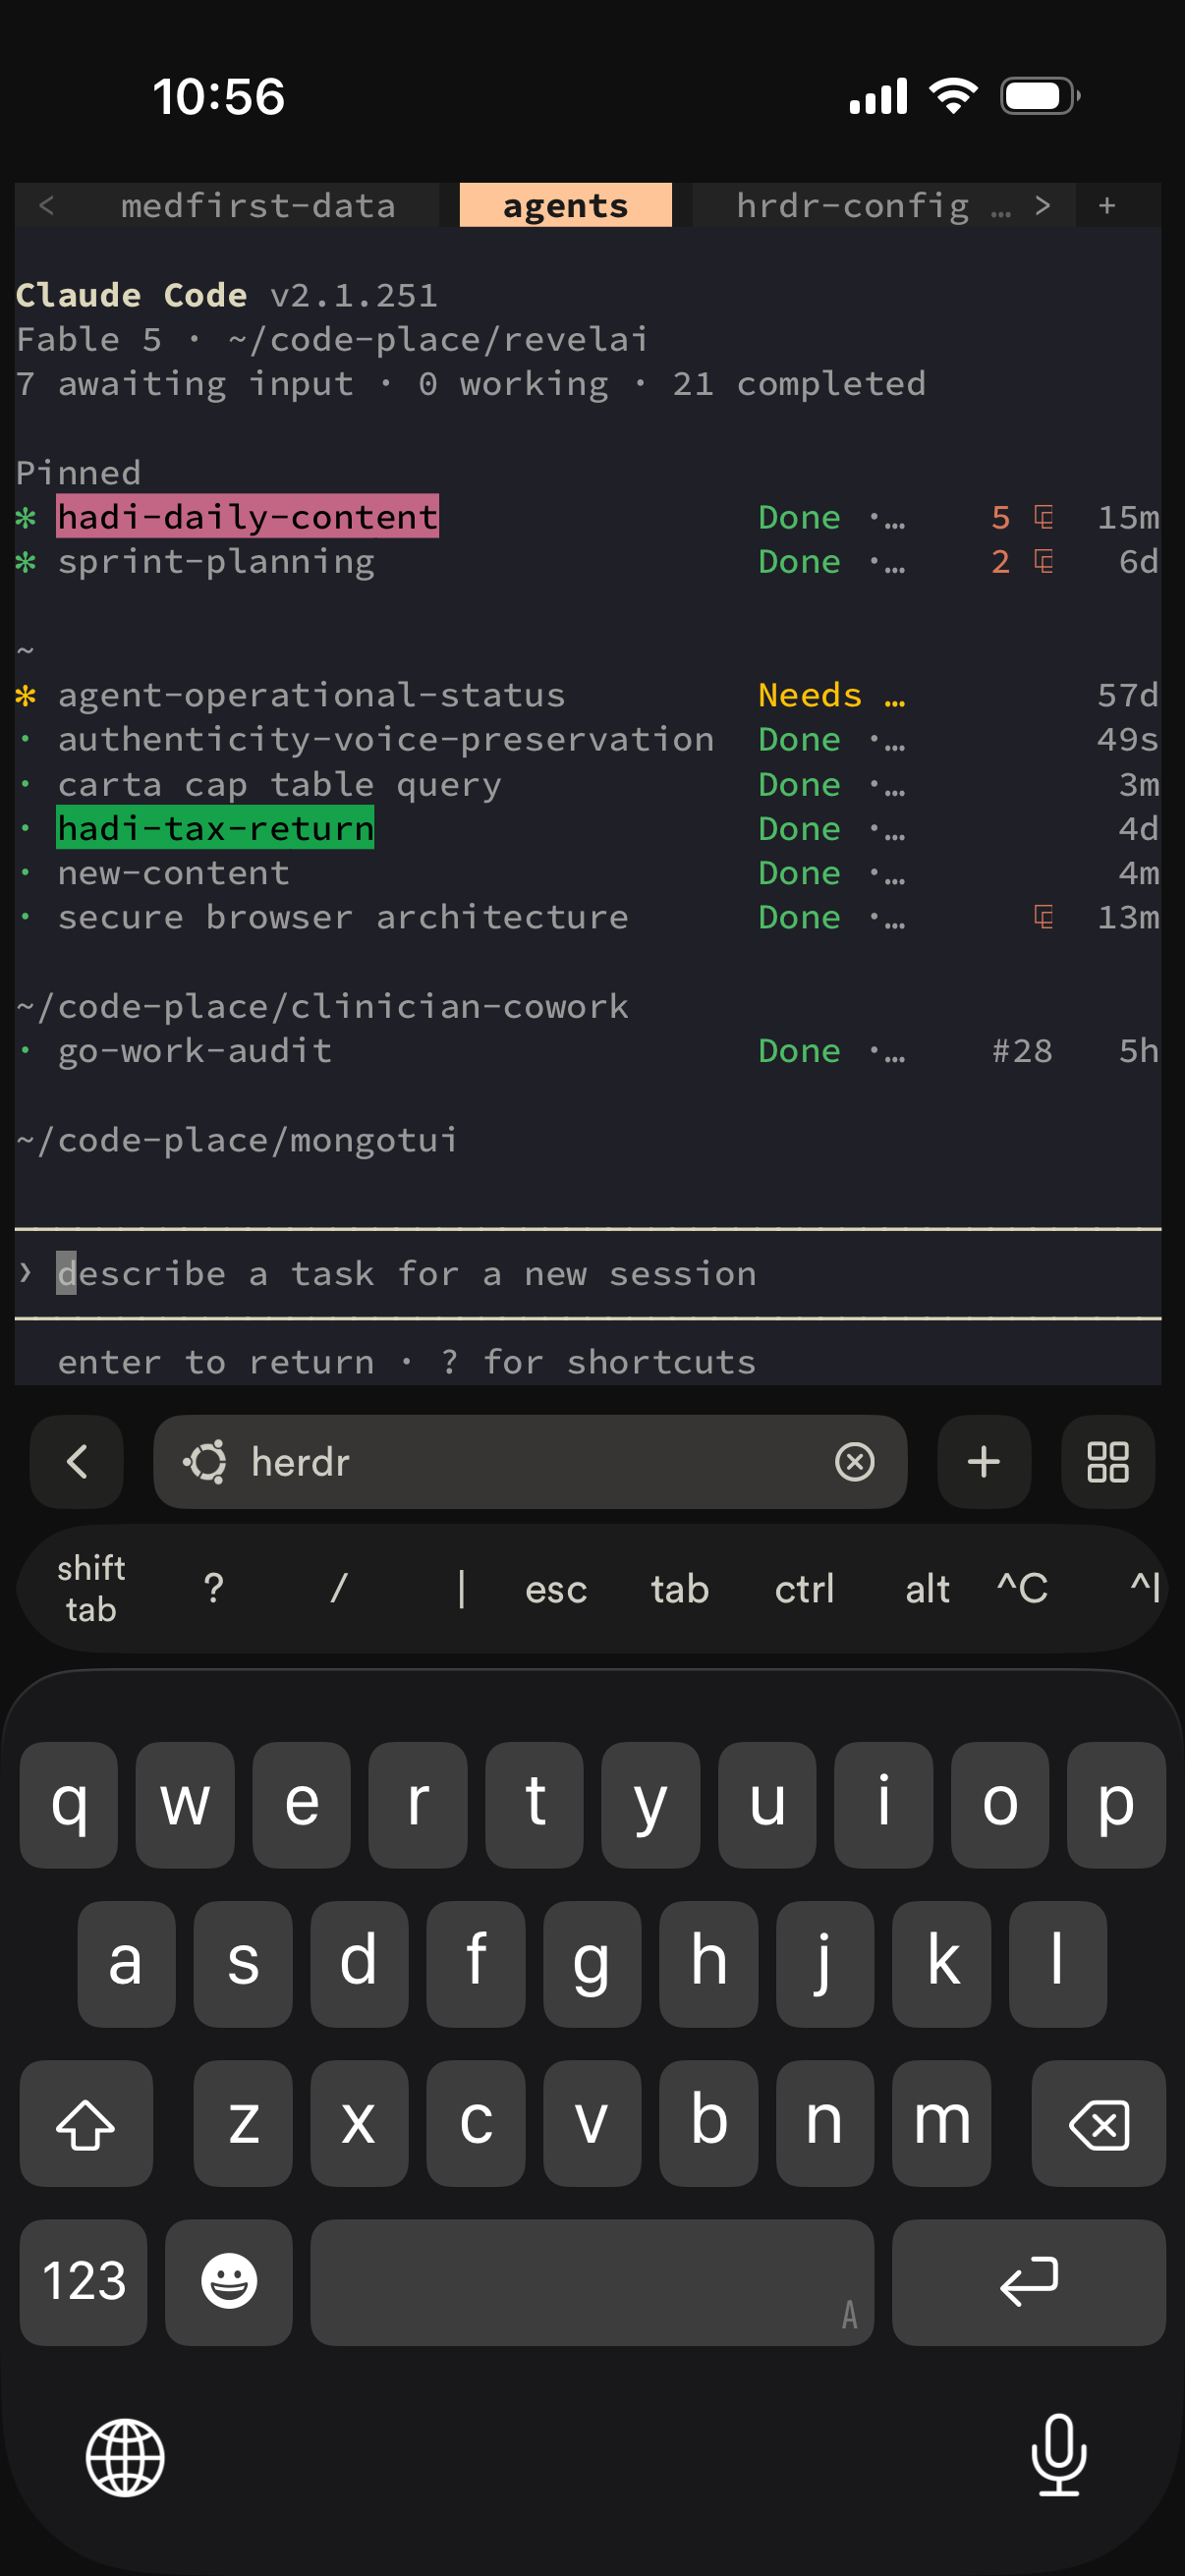The height and width of the screenshot is (2576, 1185).
Task: Tap the microphone dictation icon
Action: click(x=1058, y=2455)
